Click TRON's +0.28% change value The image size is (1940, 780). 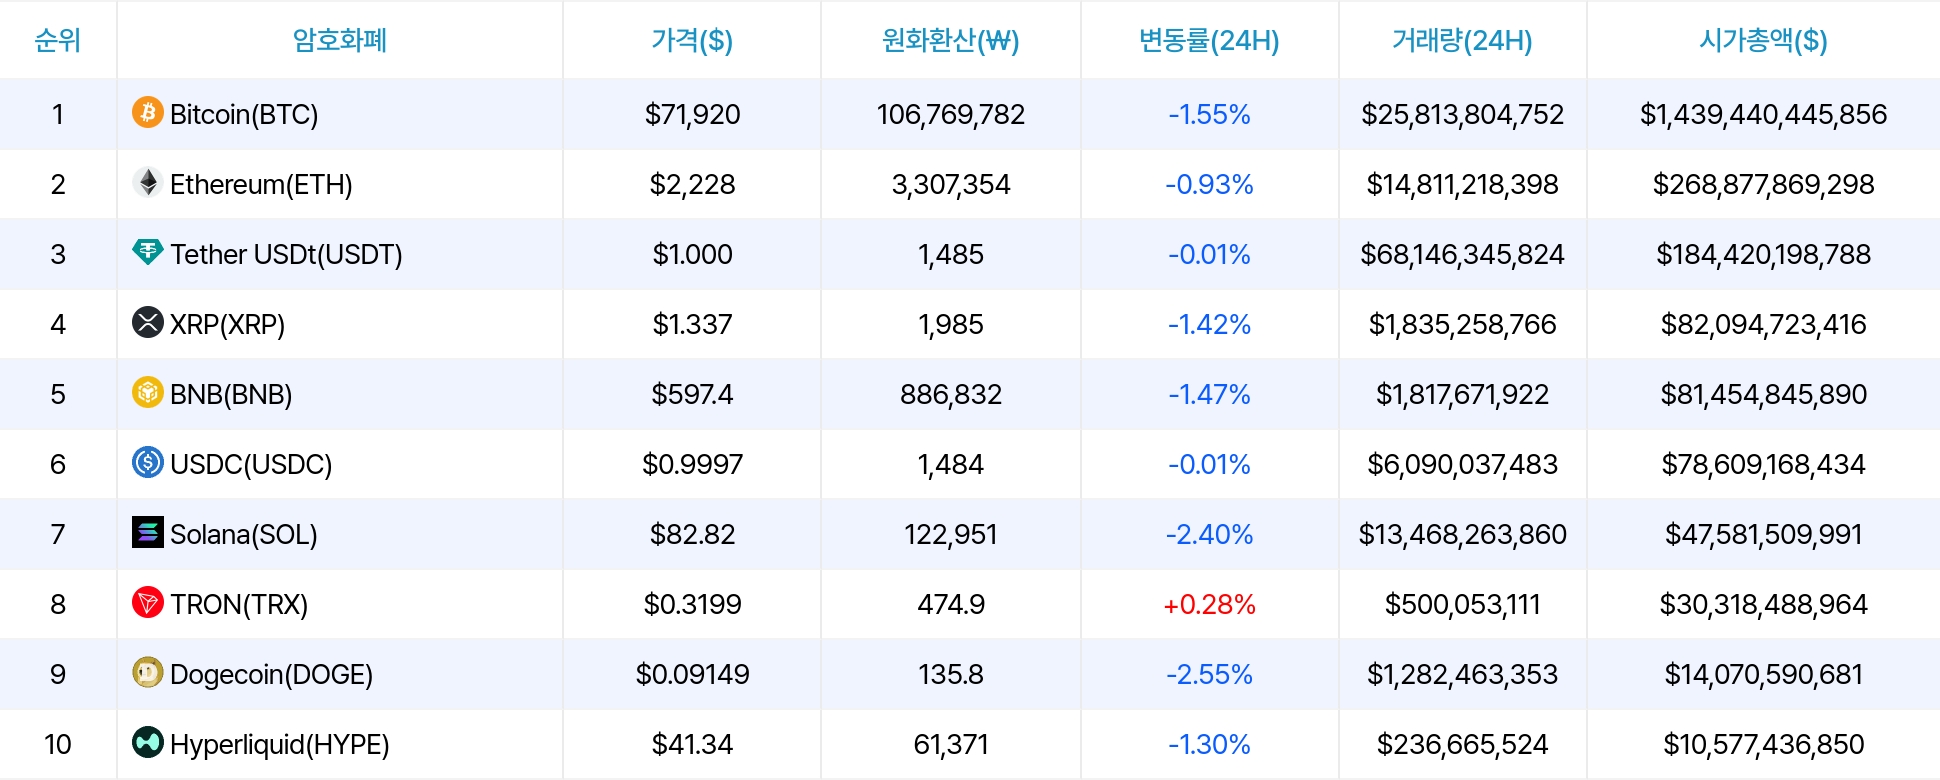[x=1208, y=604]
